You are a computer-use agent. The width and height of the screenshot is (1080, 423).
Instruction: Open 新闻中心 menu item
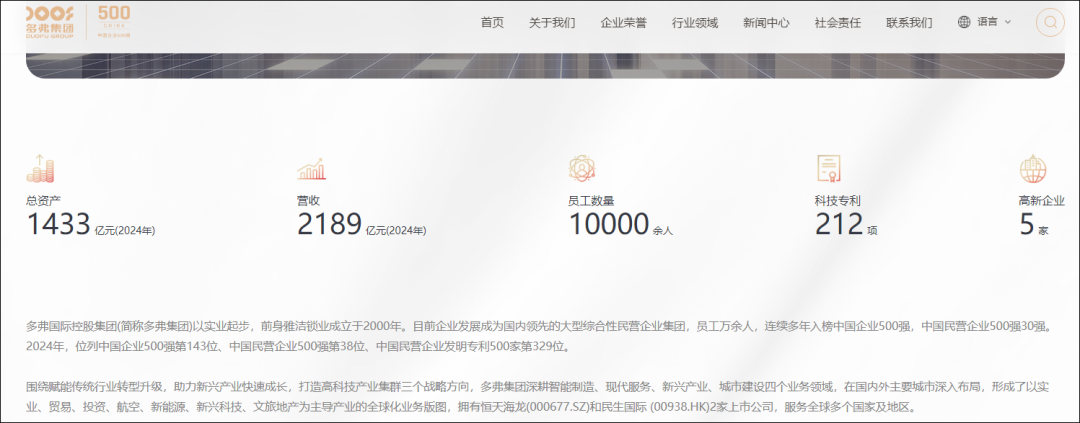[767, 23]
